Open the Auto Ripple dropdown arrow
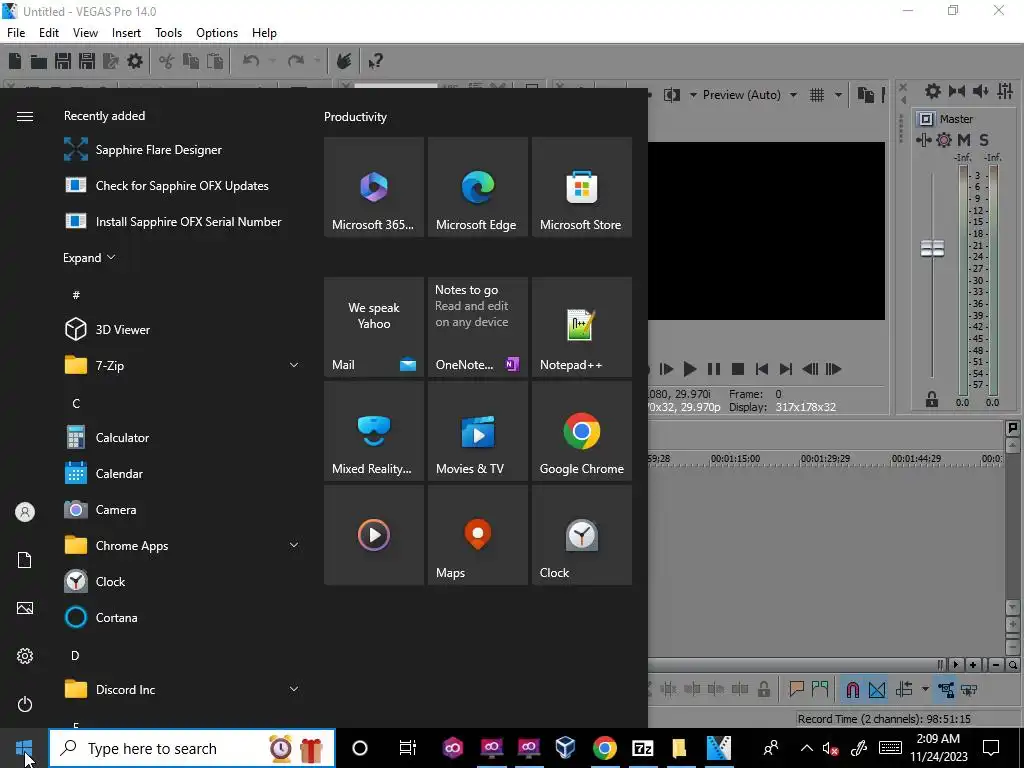The width and height of the screenshot is (1024, 768). (925, 689)
